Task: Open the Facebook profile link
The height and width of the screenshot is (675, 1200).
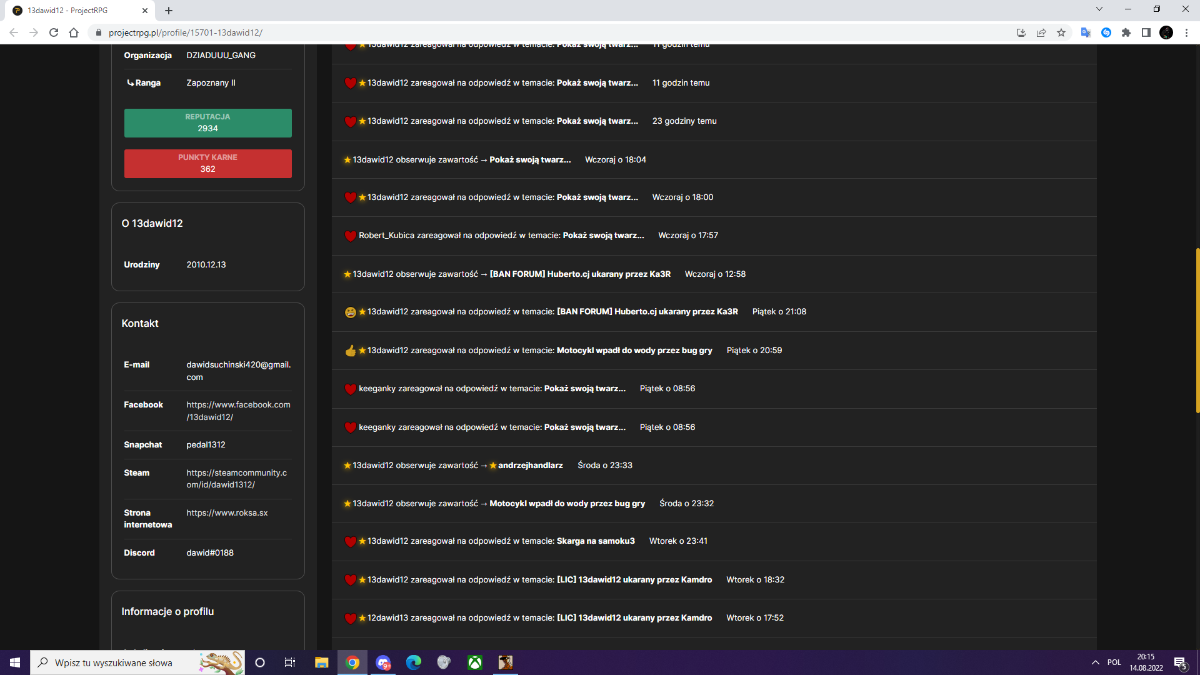Action: 238,410
